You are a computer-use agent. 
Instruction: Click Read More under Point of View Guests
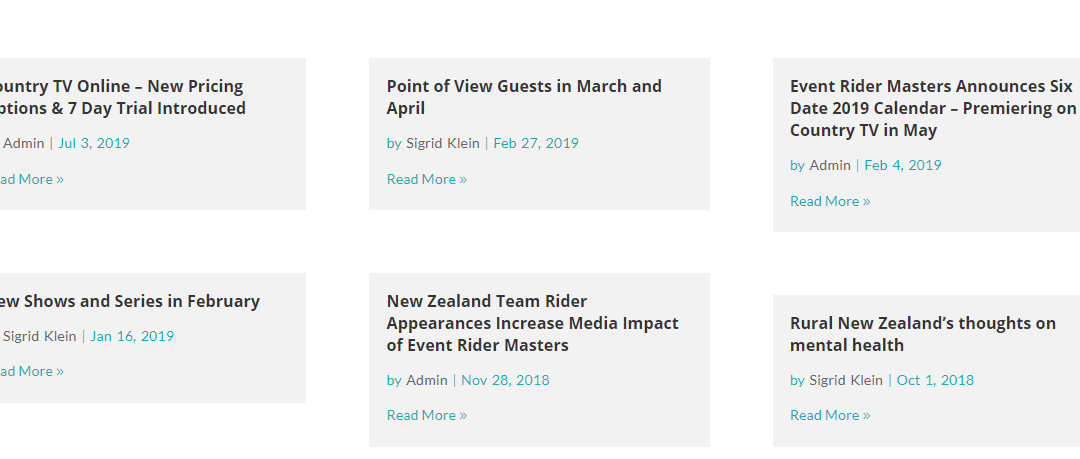(427, 179)
